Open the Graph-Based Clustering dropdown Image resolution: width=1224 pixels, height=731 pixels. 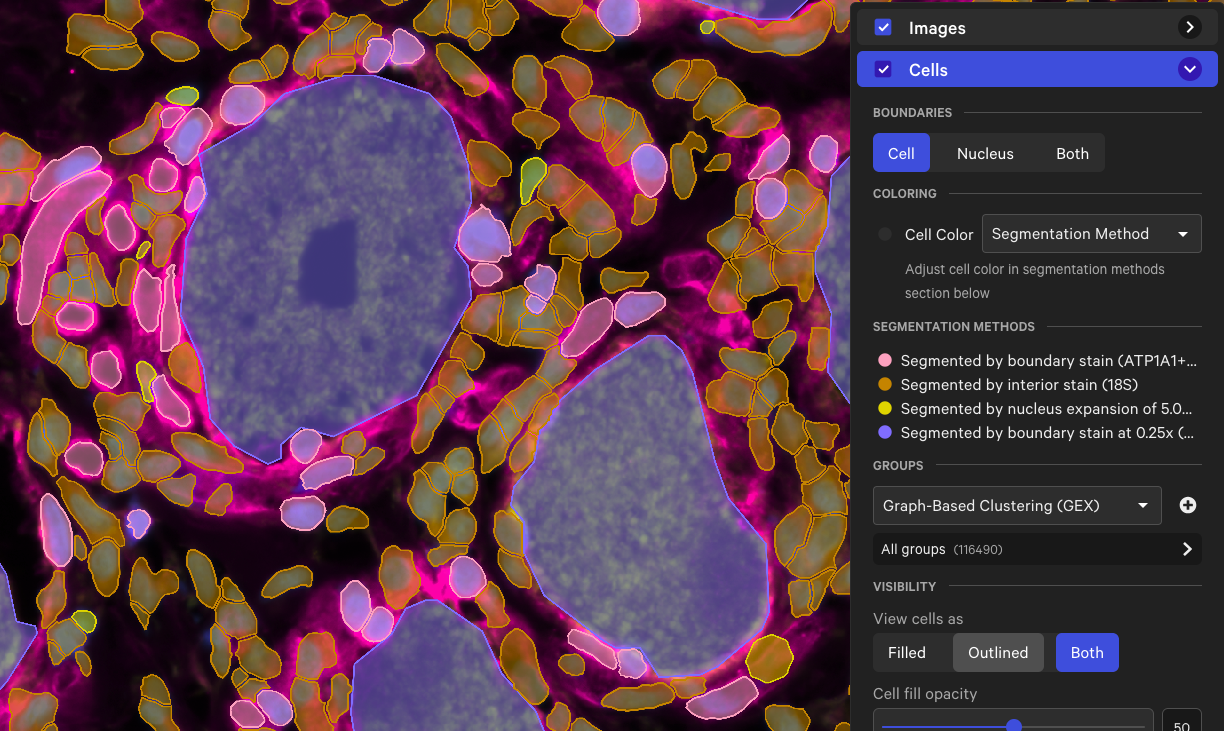pos(1016,506)
